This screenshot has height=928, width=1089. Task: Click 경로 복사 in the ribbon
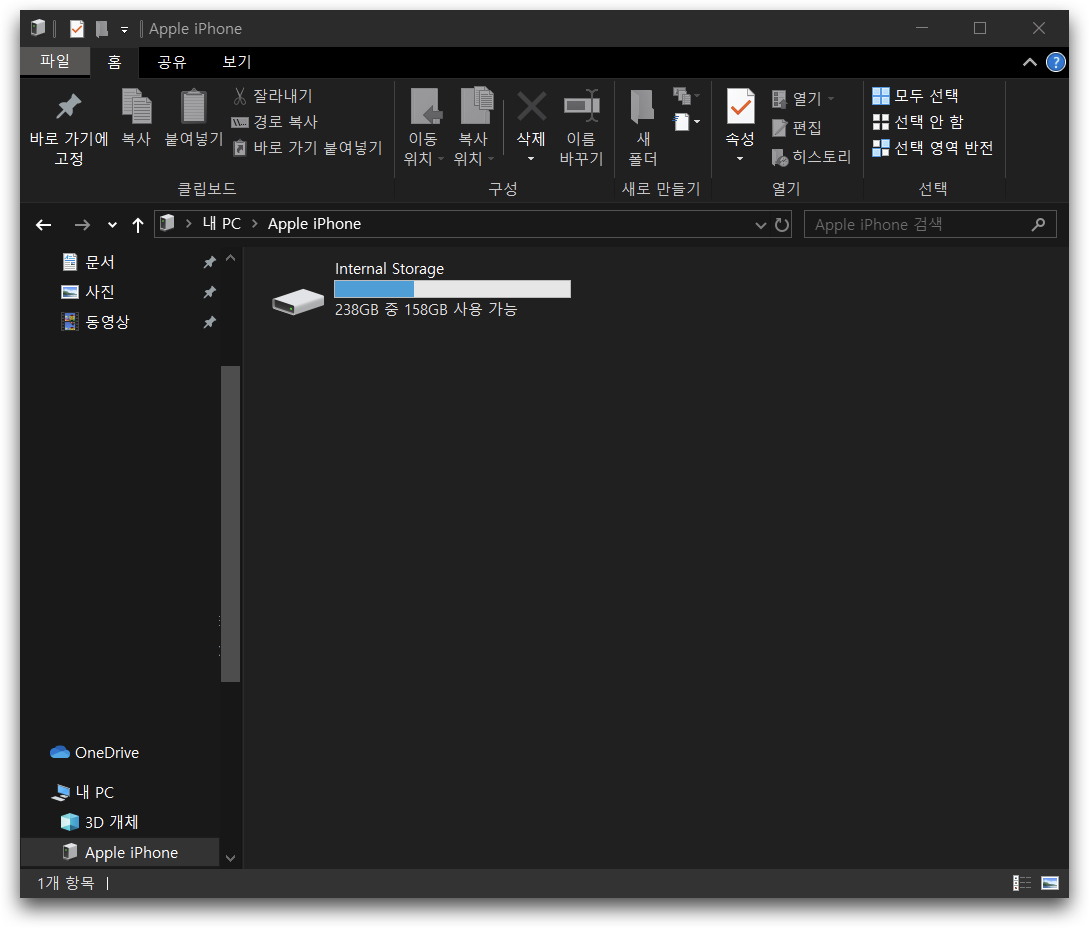(x=274, y=122)
